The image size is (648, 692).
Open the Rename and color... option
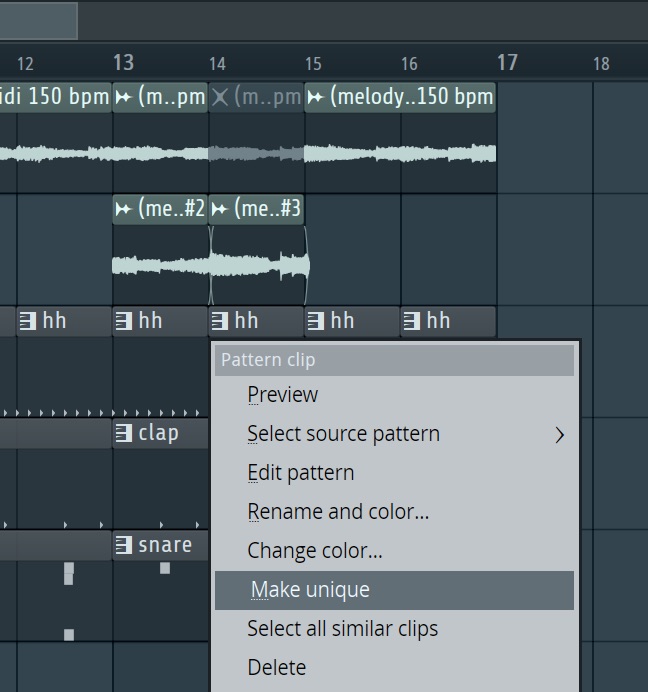click(394, 512)
